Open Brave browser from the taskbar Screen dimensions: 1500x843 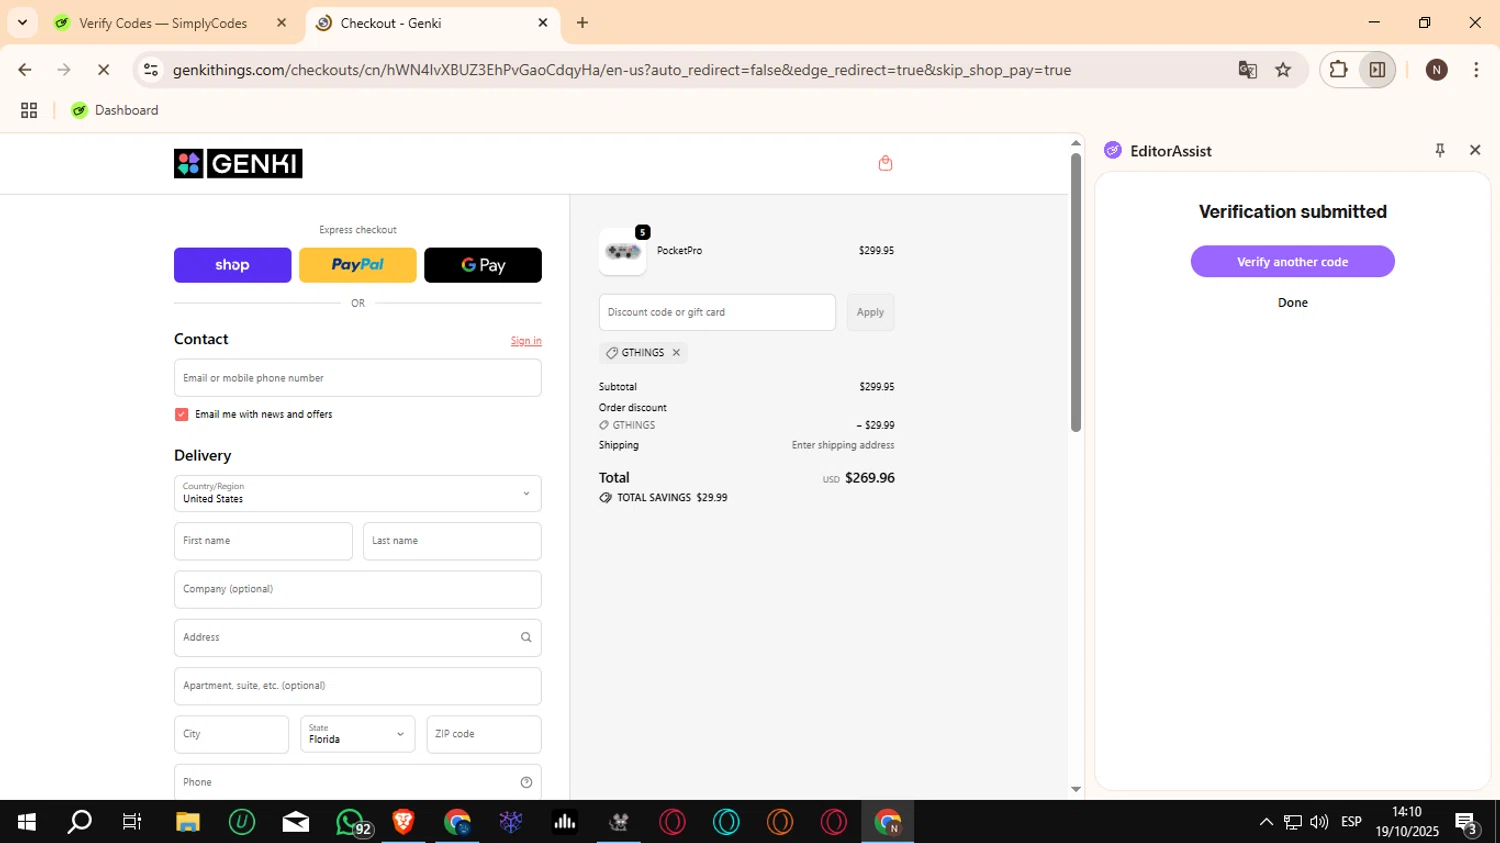point(403,822)
